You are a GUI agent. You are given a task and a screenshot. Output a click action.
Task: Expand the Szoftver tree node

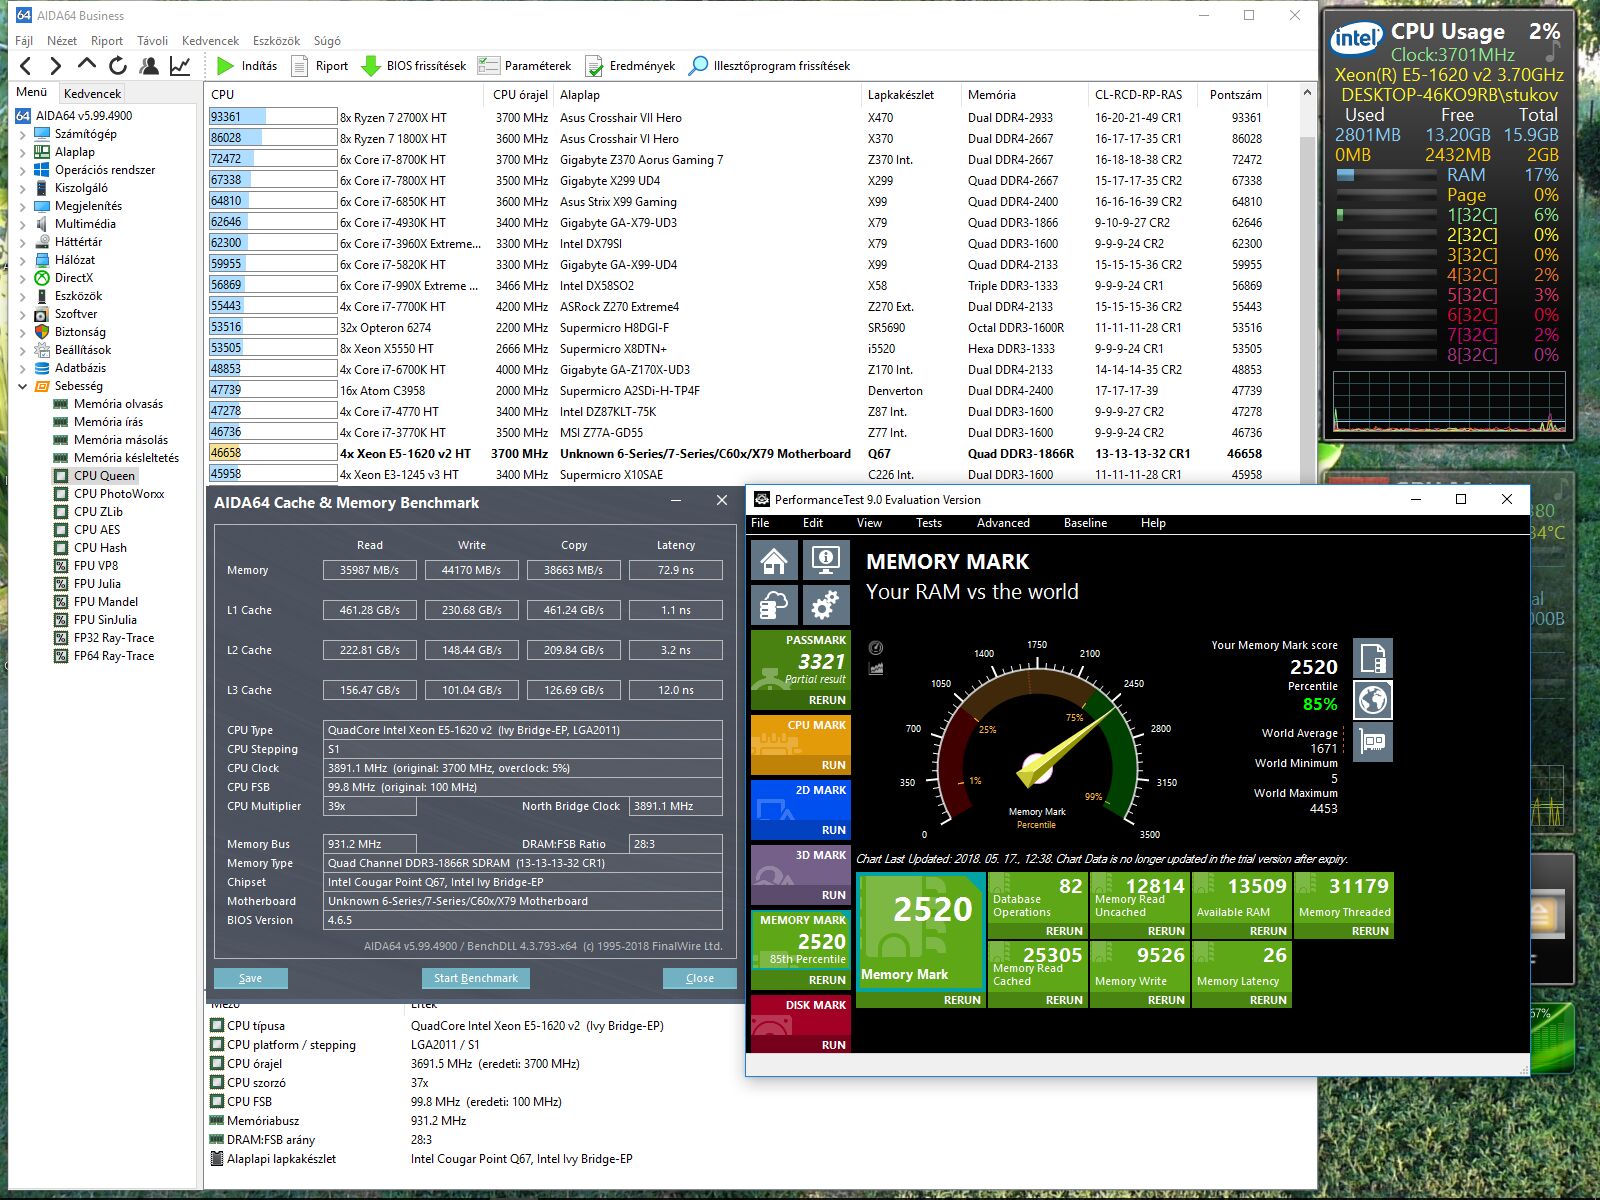pyautogui.click(x=23, y=314)
